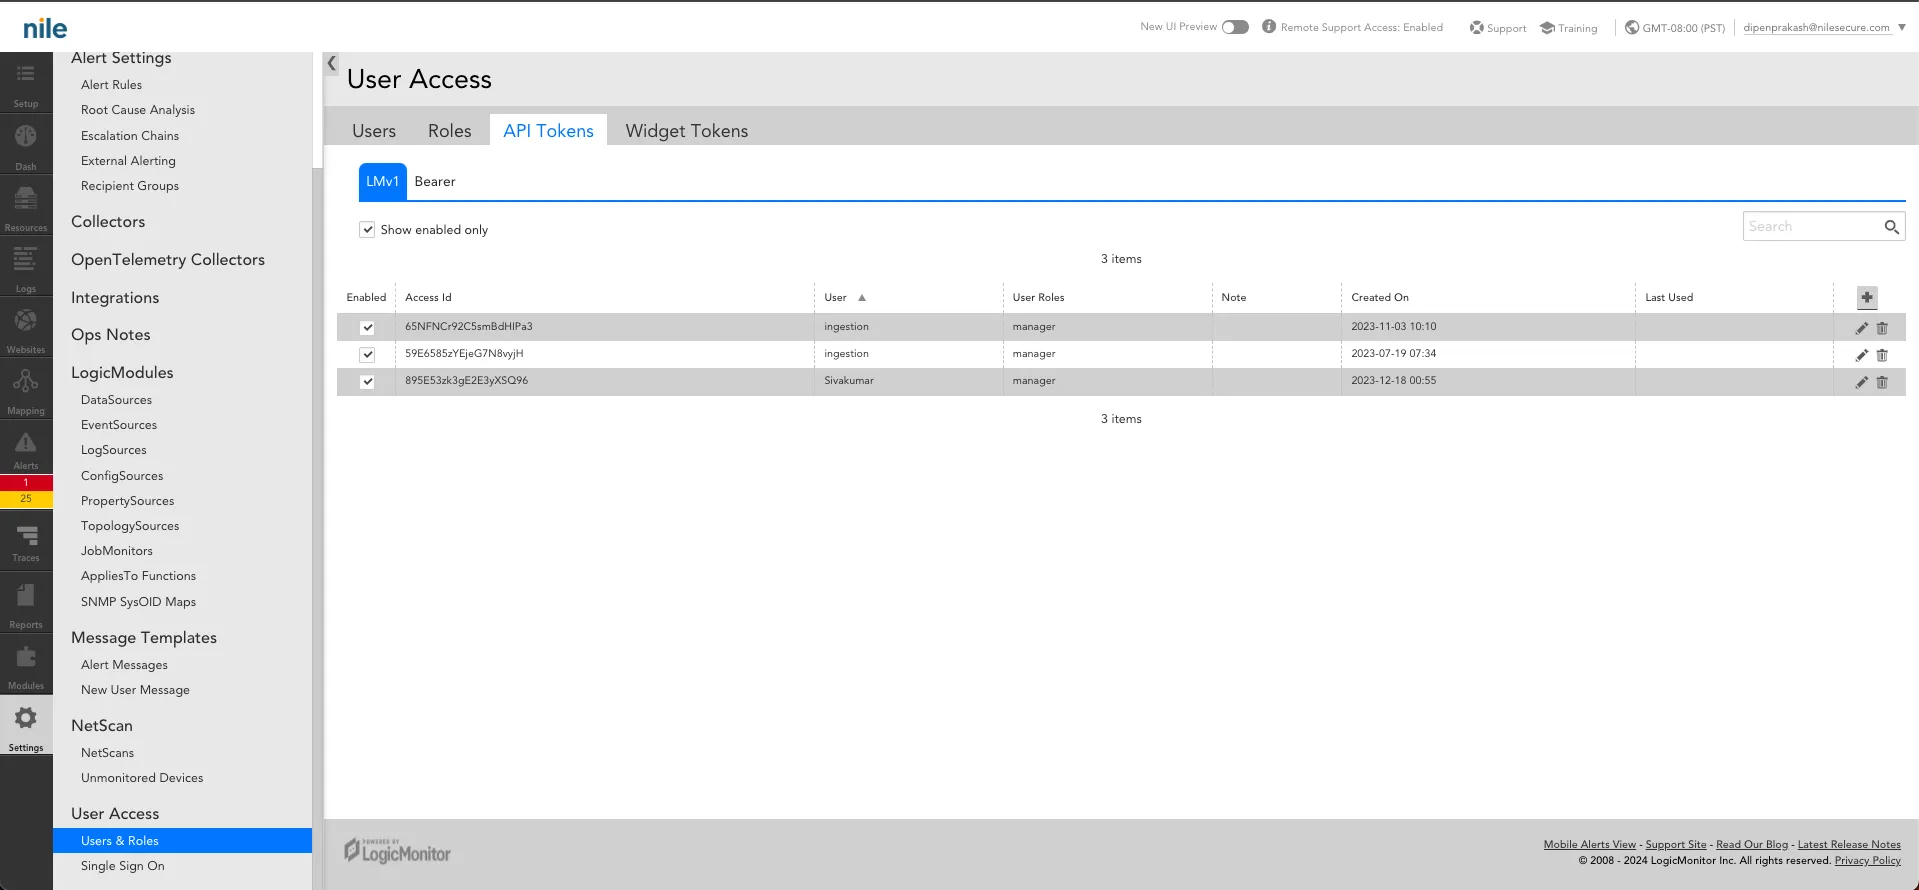Select the Bearer token sub-tab
Image resolution: width=1919 pixels, height=890 pixels.
[x=435, y=182]
